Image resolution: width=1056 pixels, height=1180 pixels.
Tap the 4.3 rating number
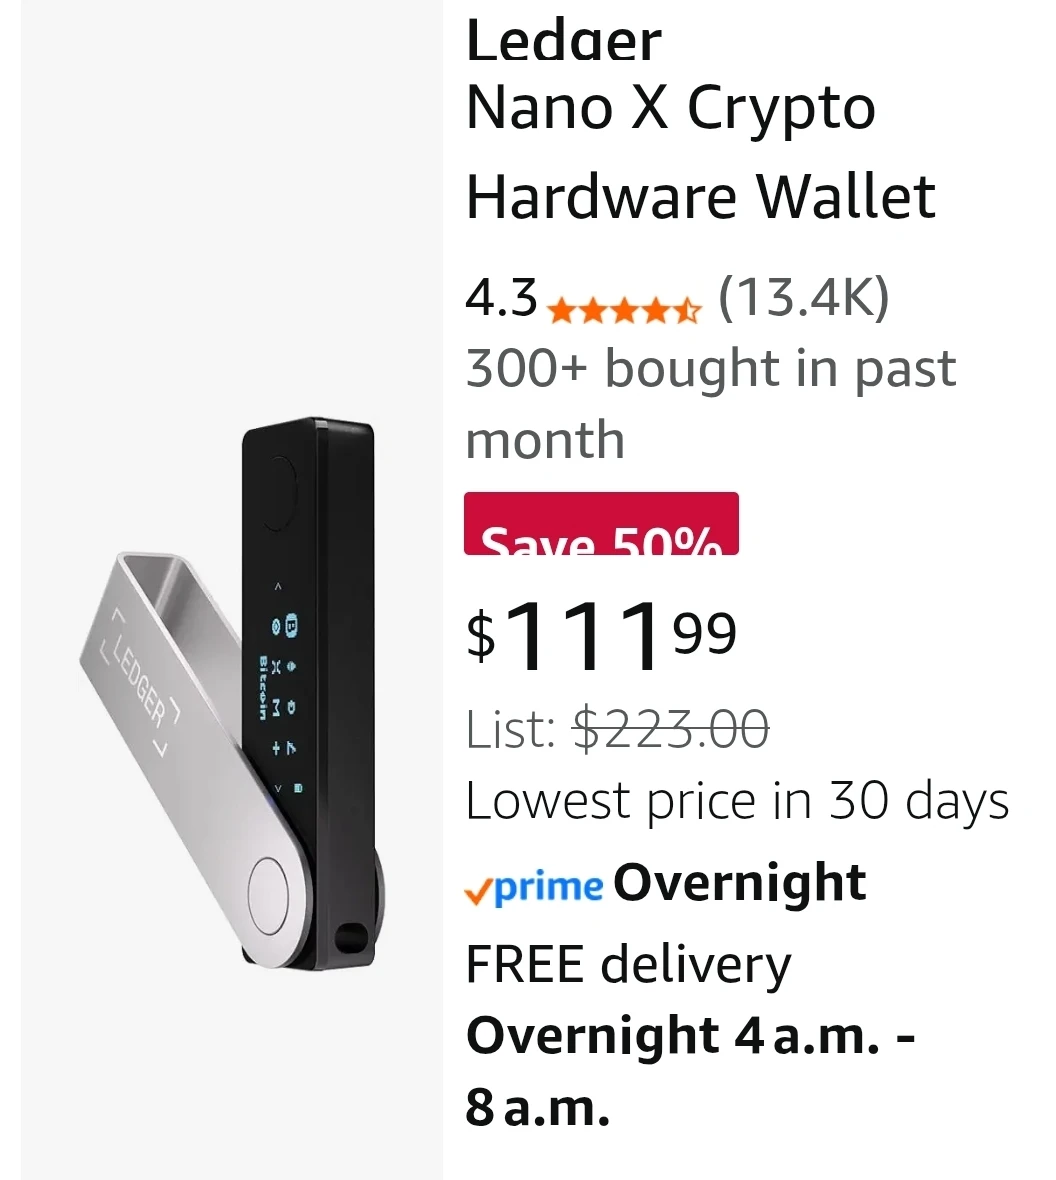coord(501,298)
